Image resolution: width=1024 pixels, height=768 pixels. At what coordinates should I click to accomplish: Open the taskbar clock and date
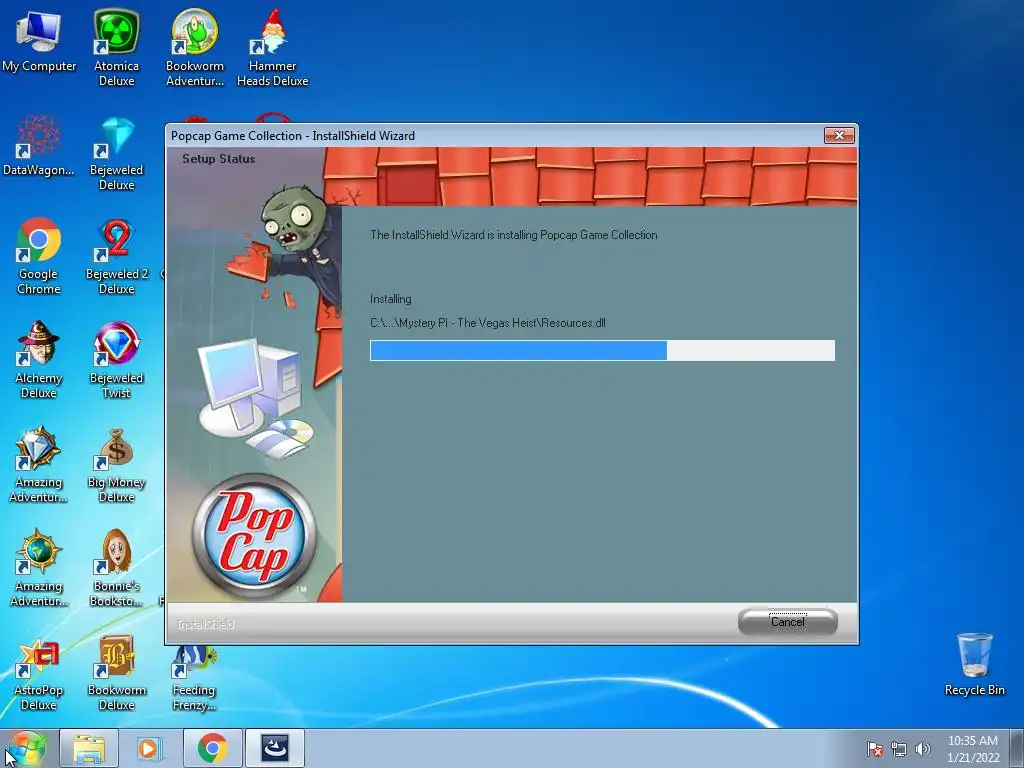point(973,749)
